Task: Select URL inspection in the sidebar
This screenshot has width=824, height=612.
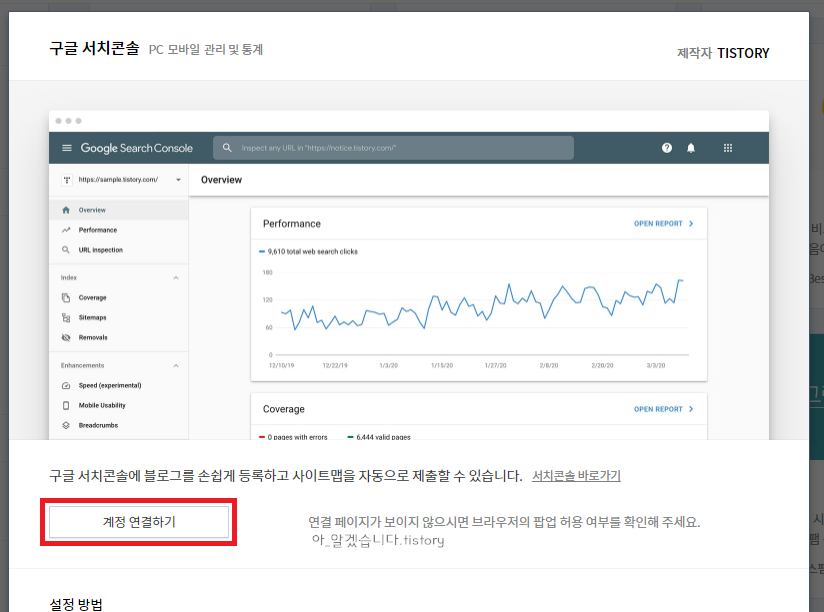Action: point(119,250)
